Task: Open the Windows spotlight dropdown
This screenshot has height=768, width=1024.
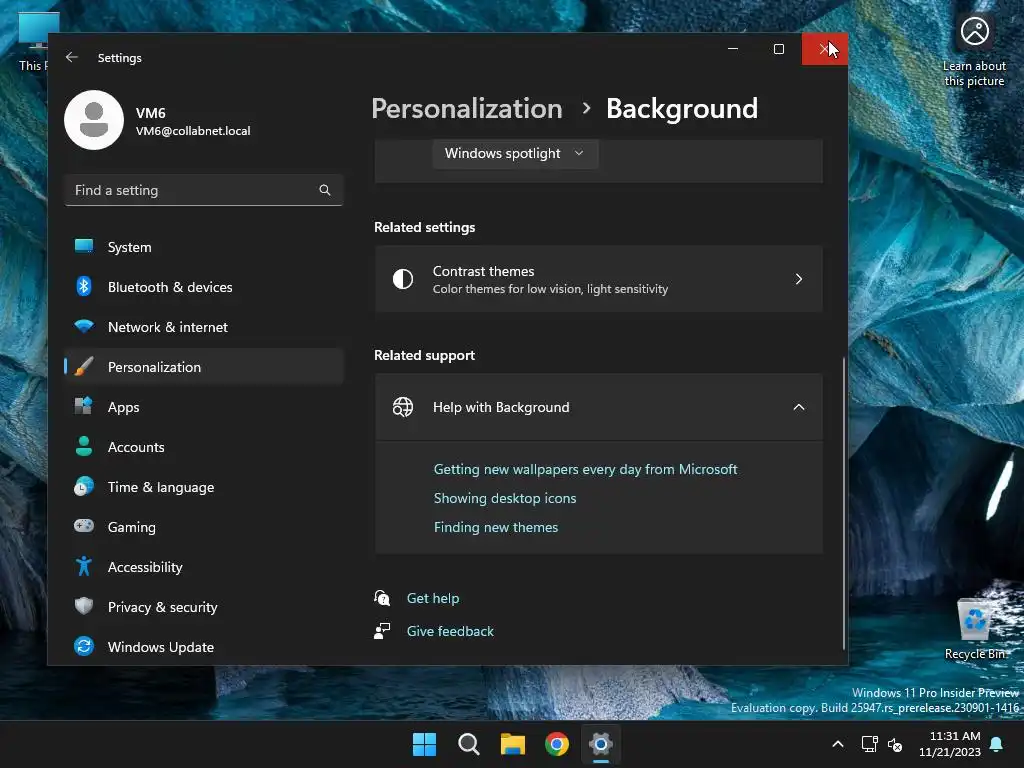Action: point(515,153)
